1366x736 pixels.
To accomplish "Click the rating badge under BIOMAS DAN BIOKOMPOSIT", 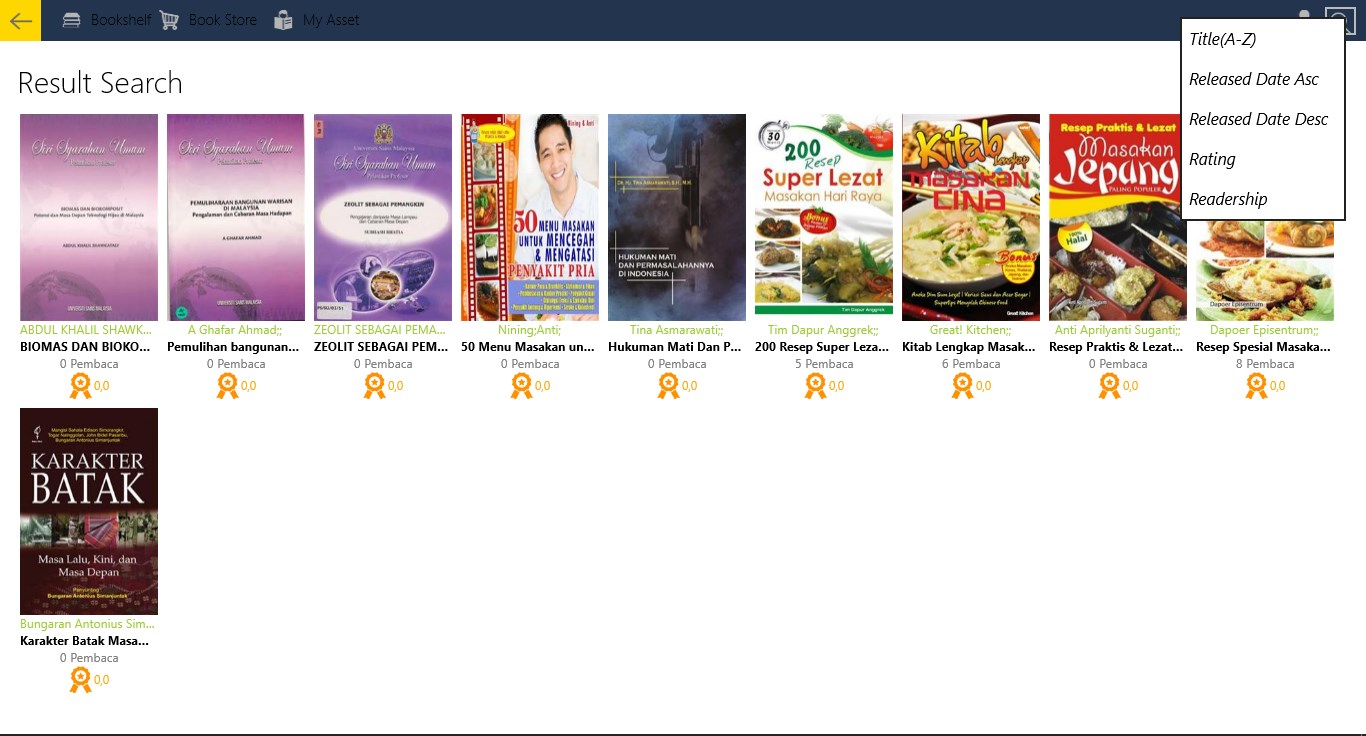I will pyautogui.click(x=80, y=386).
